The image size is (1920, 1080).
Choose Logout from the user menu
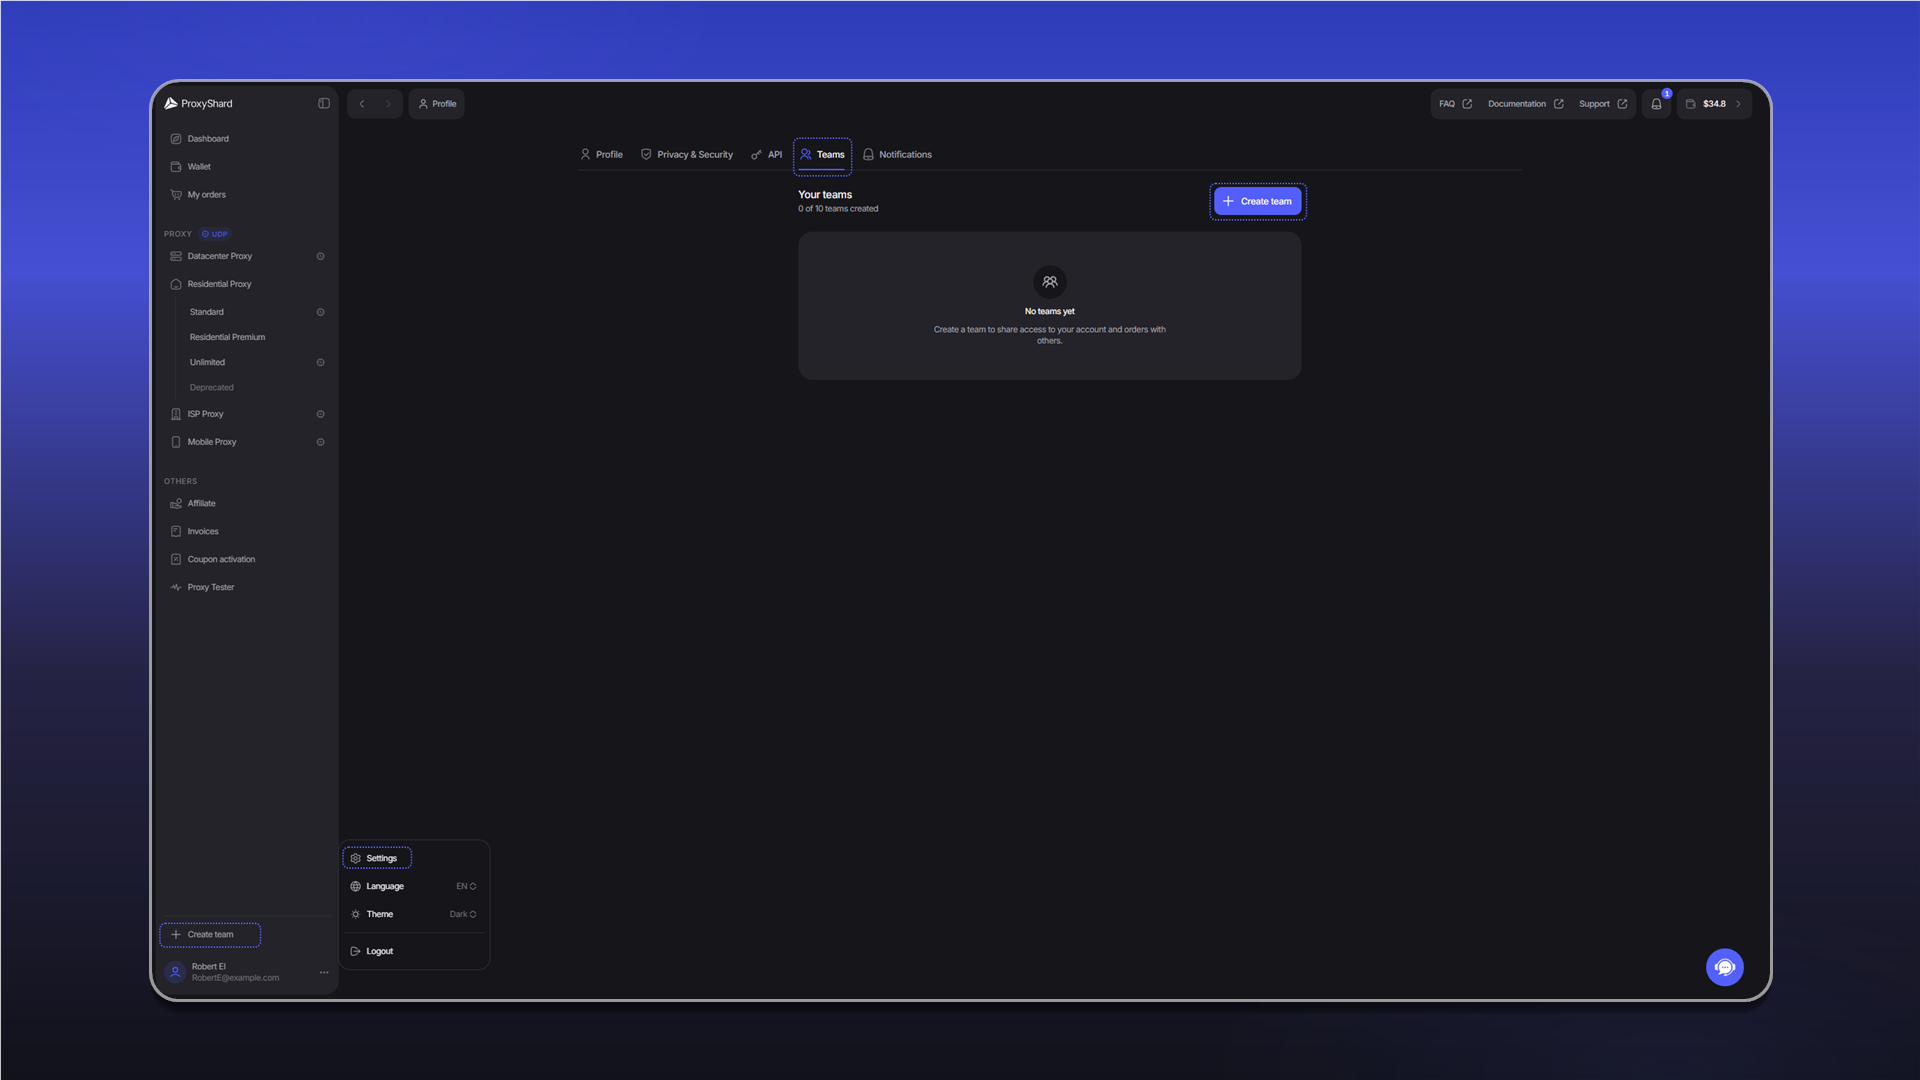coord(413,951)
